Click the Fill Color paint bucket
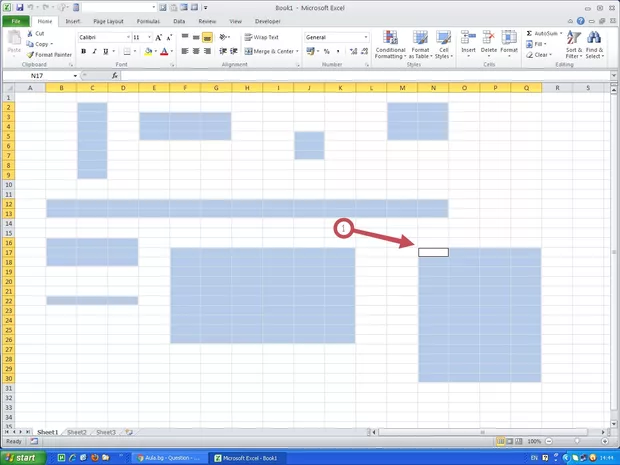Image resolution: width=620 pixels, height=465 pixels. [148, 51]
